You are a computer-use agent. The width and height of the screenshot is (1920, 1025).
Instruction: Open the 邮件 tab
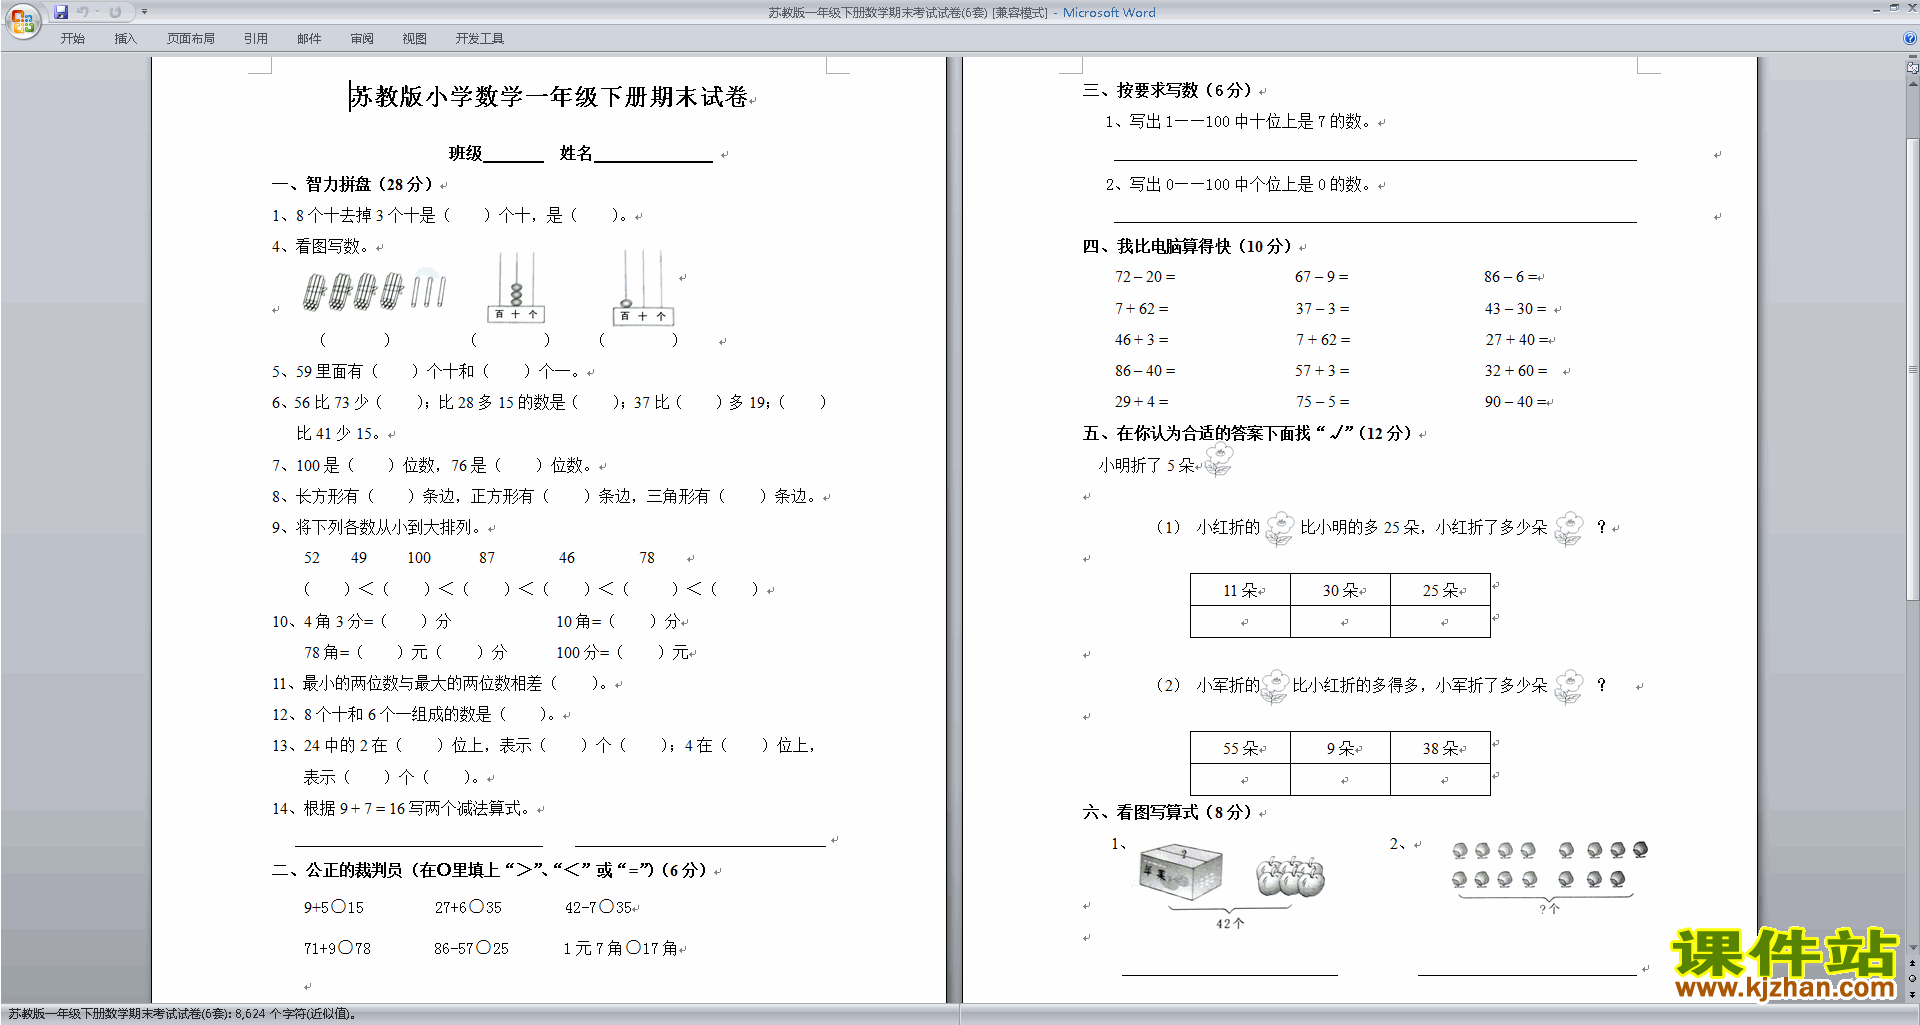pos(309,39)
